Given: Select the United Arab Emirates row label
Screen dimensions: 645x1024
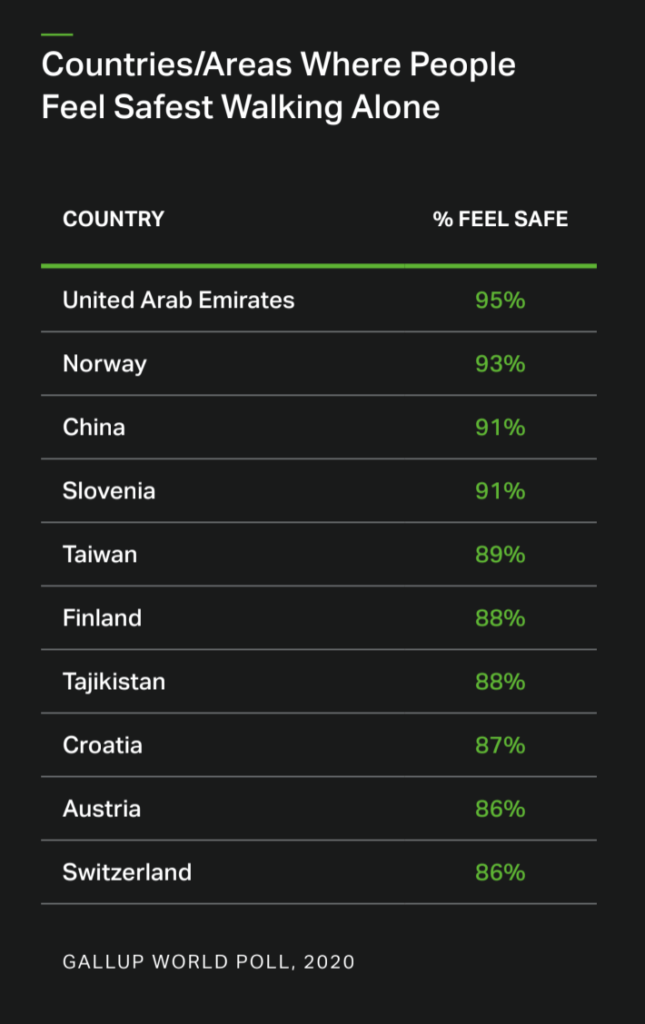Looking at the screenshot, I should (x=178, y=300).
